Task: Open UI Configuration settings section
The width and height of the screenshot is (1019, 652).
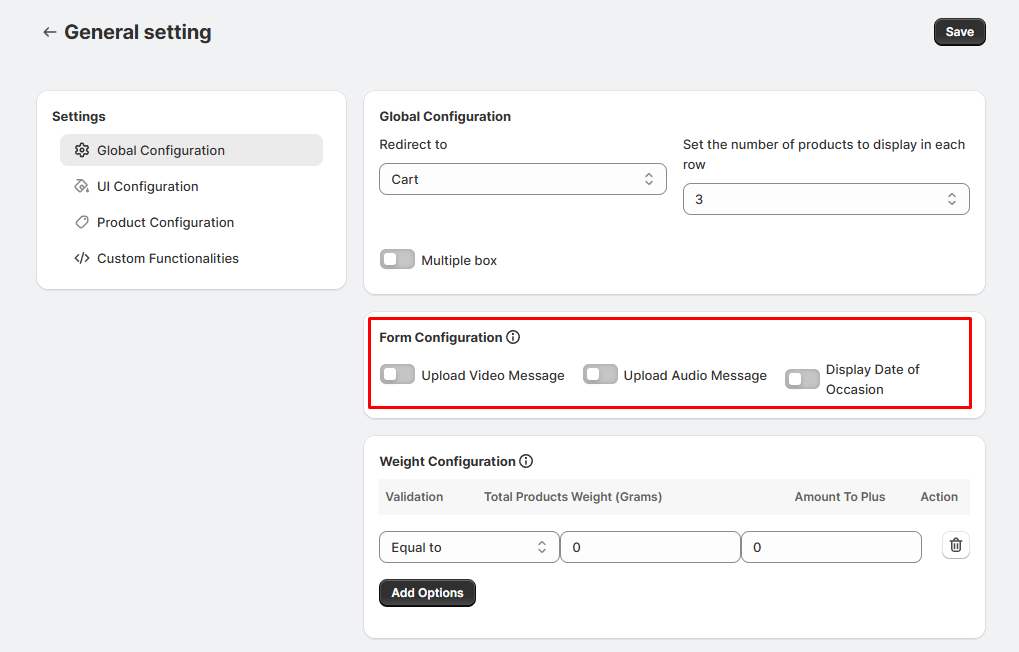Action: pyautogui.click(x=147, y=187)
